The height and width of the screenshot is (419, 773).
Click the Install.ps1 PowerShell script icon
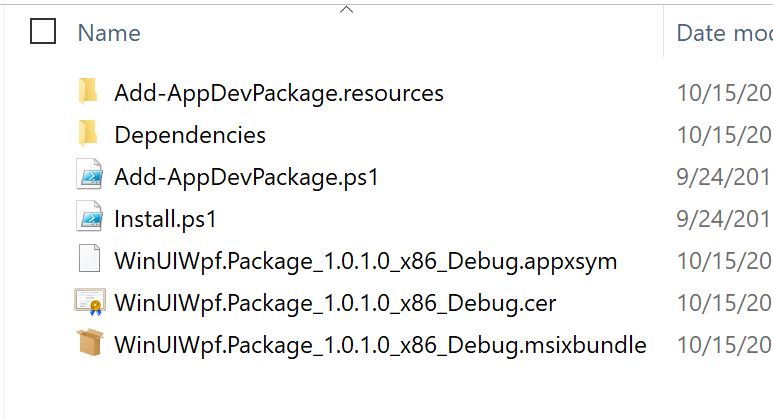pyautogui.click(x=89, y=219)
